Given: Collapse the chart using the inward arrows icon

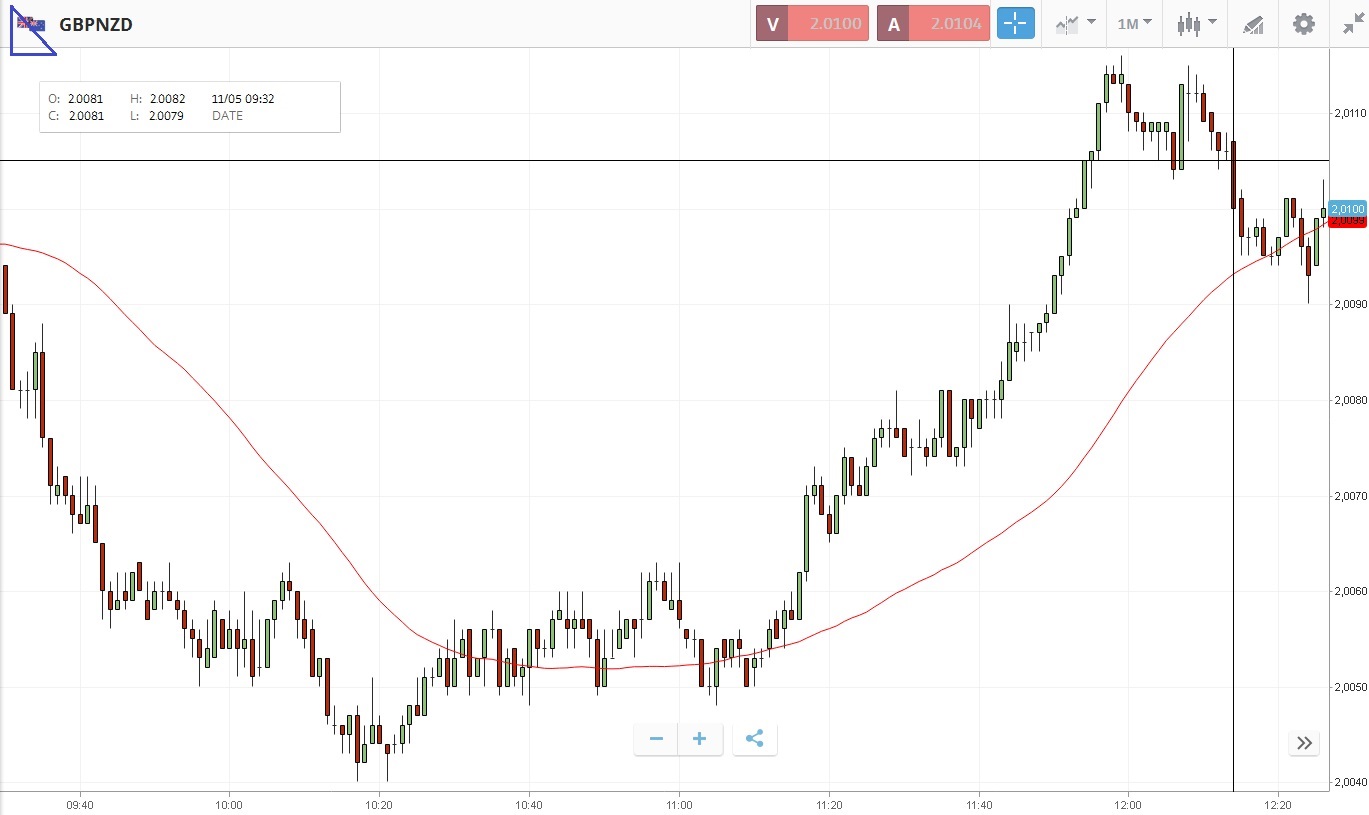Looking at the screenshot, I should click(x=1352, y=25).
